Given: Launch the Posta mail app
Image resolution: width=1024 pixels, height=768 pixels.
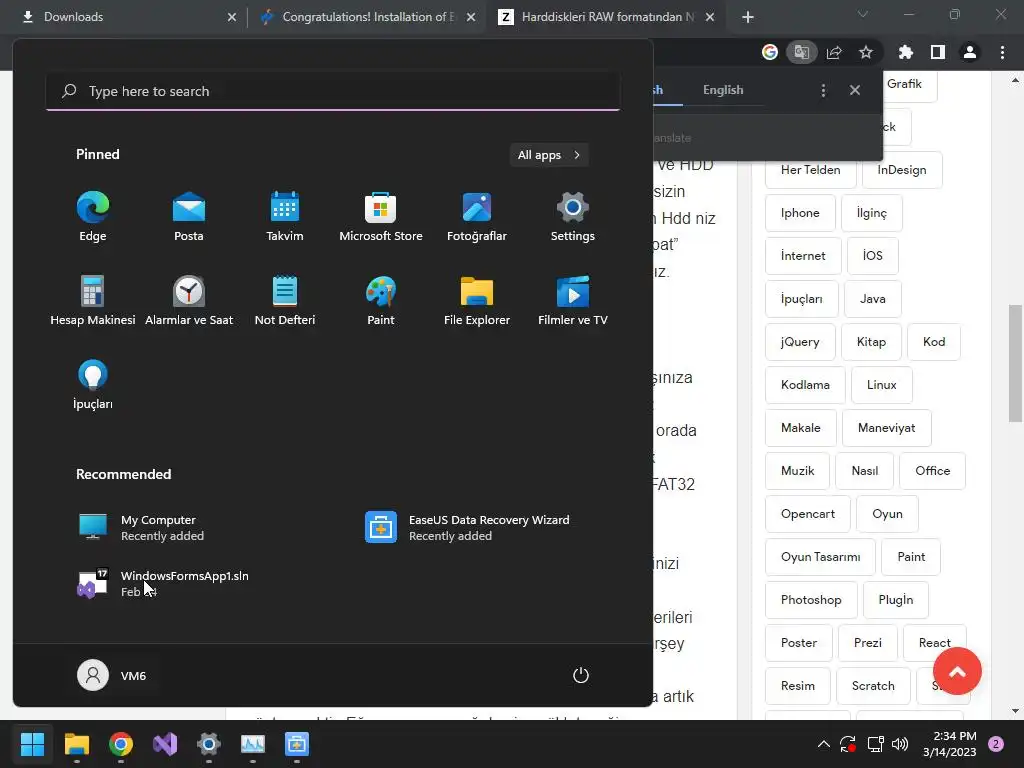Looking at the screenshot, I should [189, 217].
